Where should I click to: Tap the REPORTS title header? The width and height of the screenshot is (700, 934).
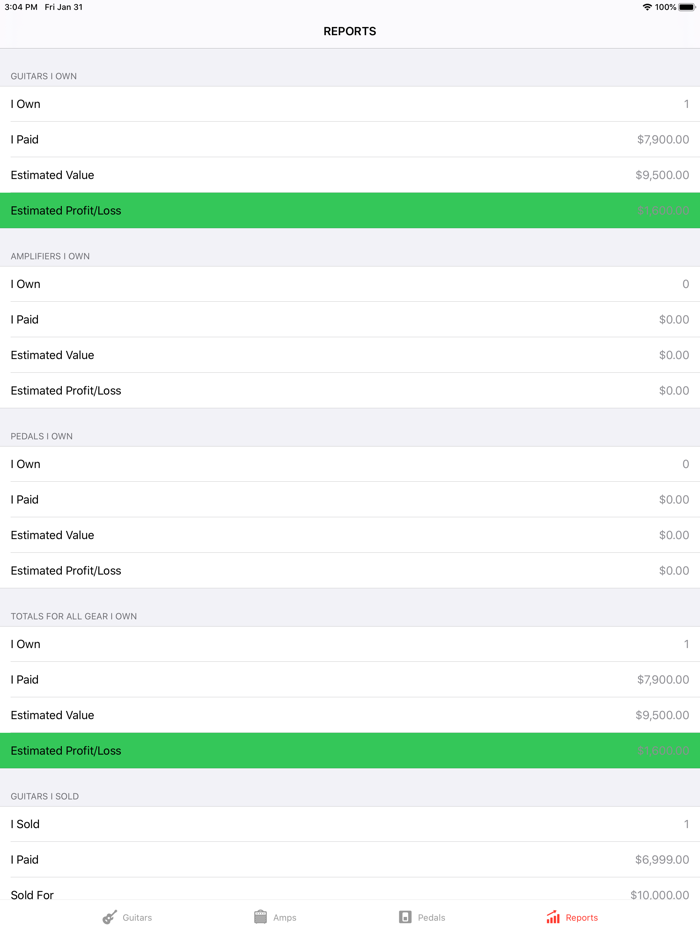(x=350, y=32)
